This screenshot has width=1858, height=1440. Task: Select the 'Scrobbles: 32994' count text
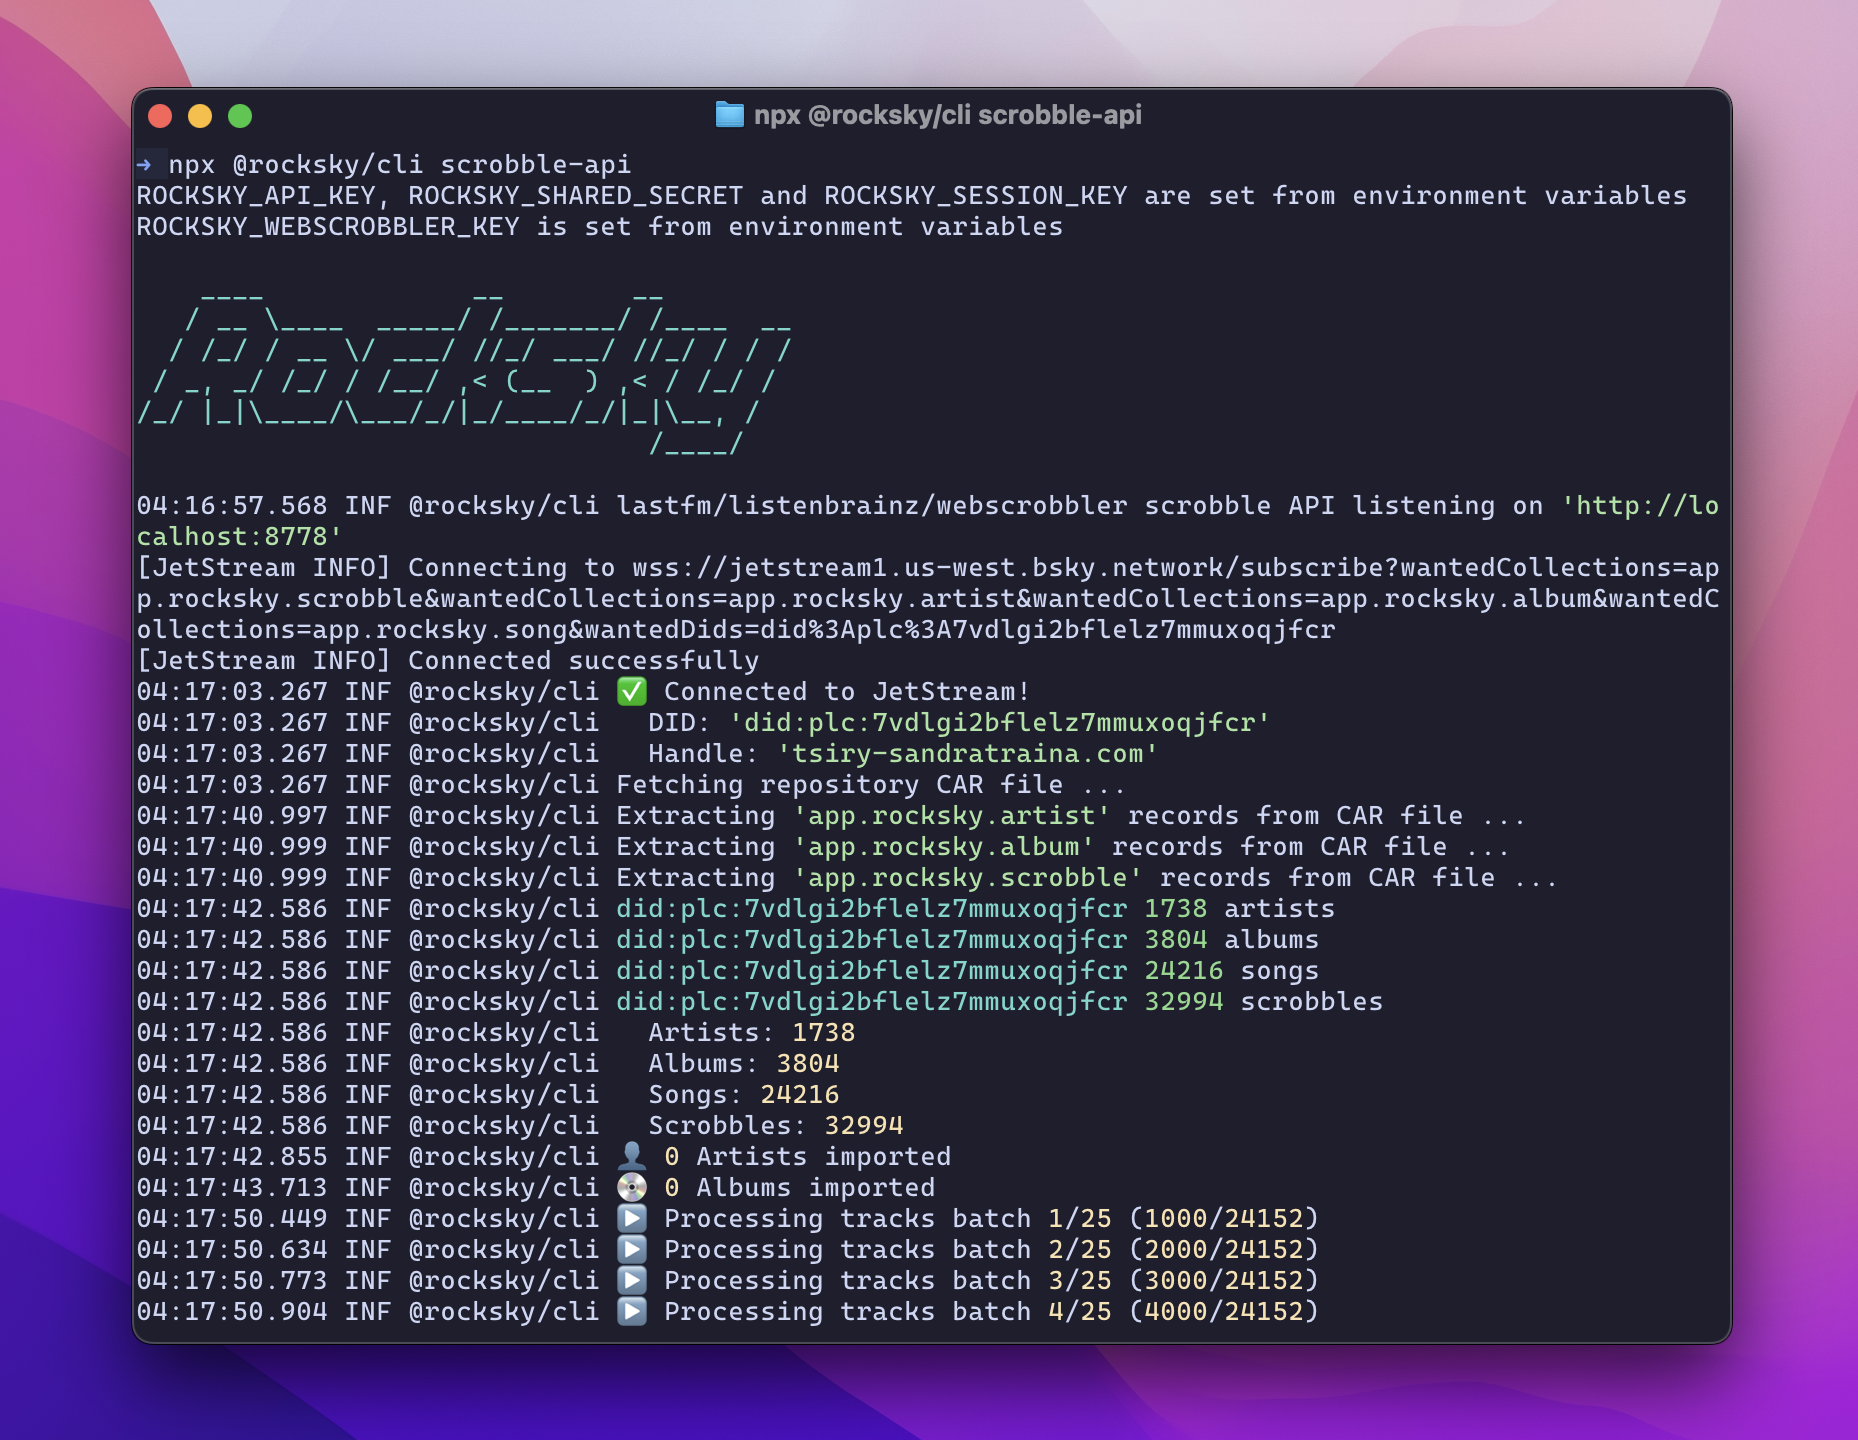775,1125
